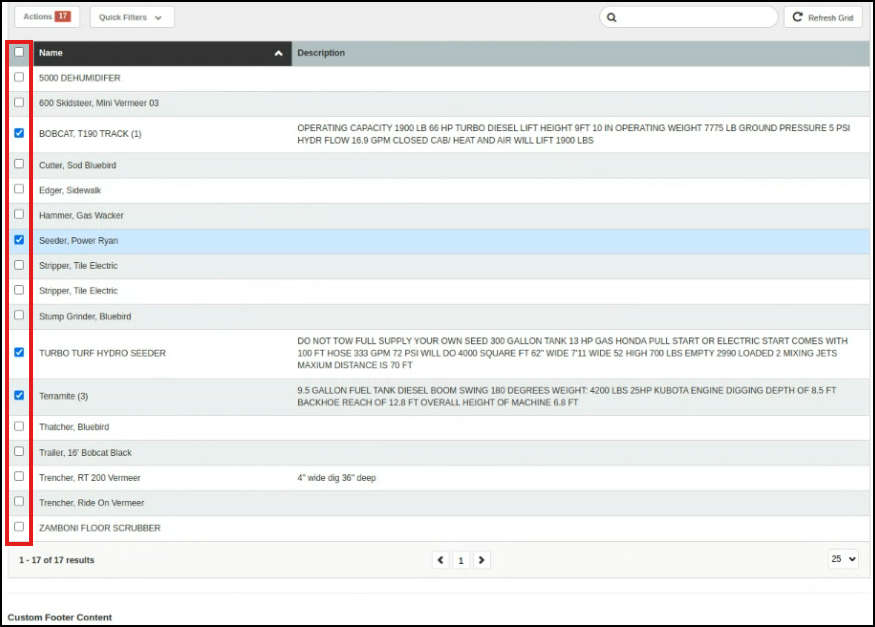Check the Hammer, Gas Wacker checkbox
Image resolution: width=875 pixels, height=627 pixels.
click(19, 215)
